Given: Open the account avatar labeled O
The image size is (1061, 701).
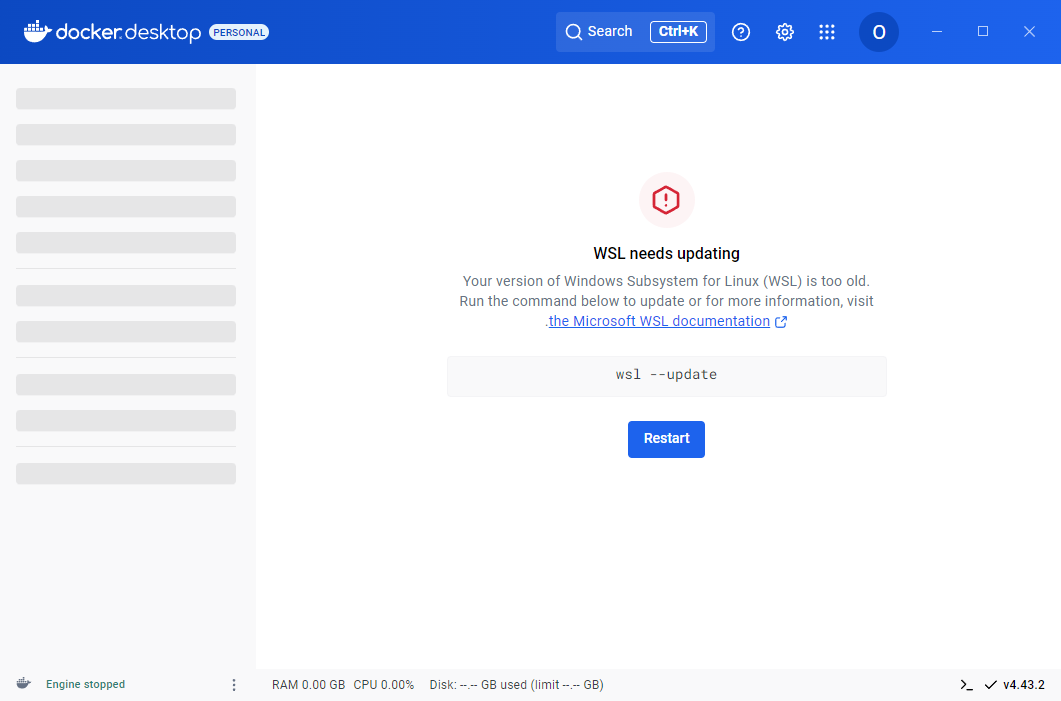Looking at the screenshot, I should (x=878, y=32).
